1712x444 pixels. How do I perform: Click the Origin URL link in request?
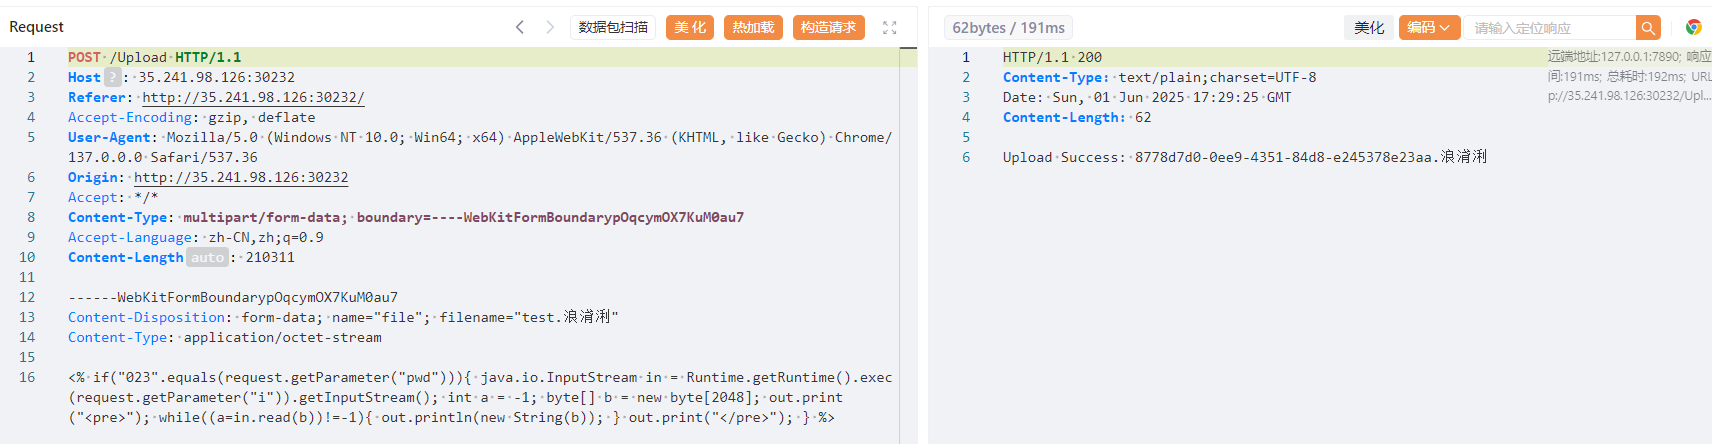[241, 177]
